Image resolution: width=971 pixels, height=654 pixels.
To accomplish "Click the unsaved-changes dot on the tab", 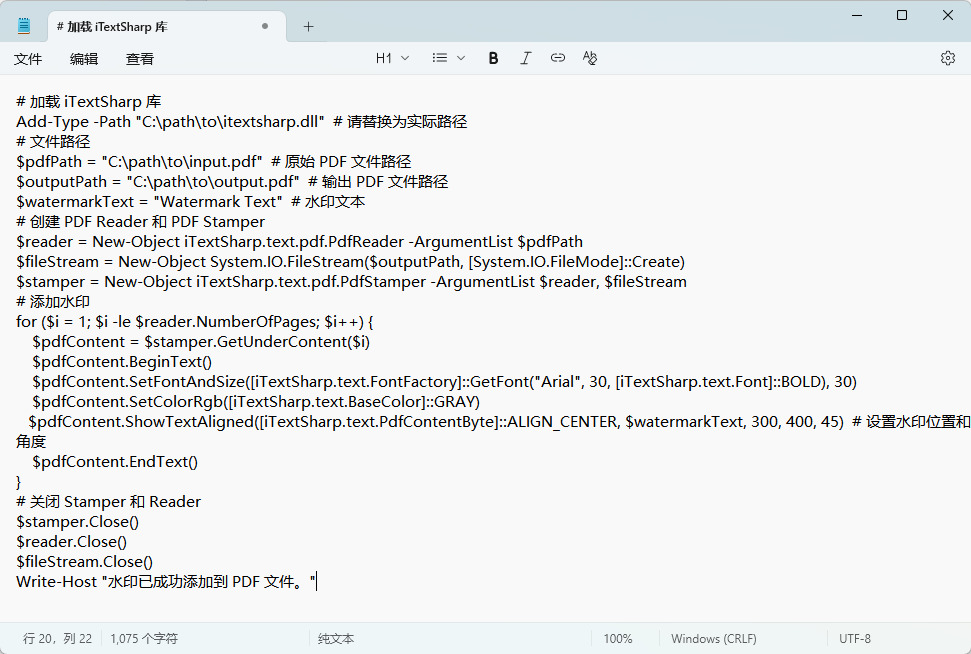I will click(x=265, y=26).
